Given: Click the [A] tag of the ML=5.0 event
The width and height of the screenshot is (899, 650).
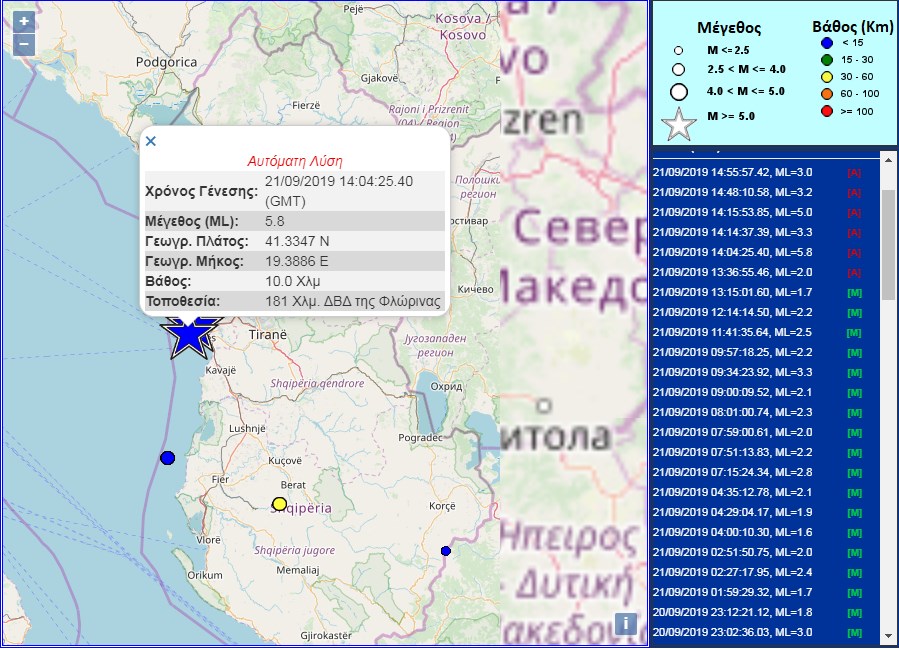Looking at the screenshot, I should click(x=854, y=213).
